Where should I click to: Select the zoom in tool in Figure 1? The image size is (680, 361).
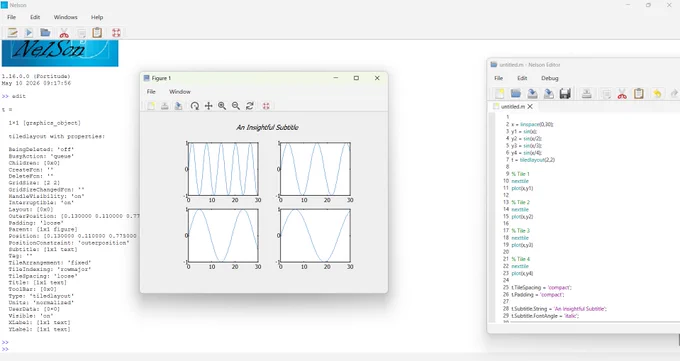click(x=222, y=106)
